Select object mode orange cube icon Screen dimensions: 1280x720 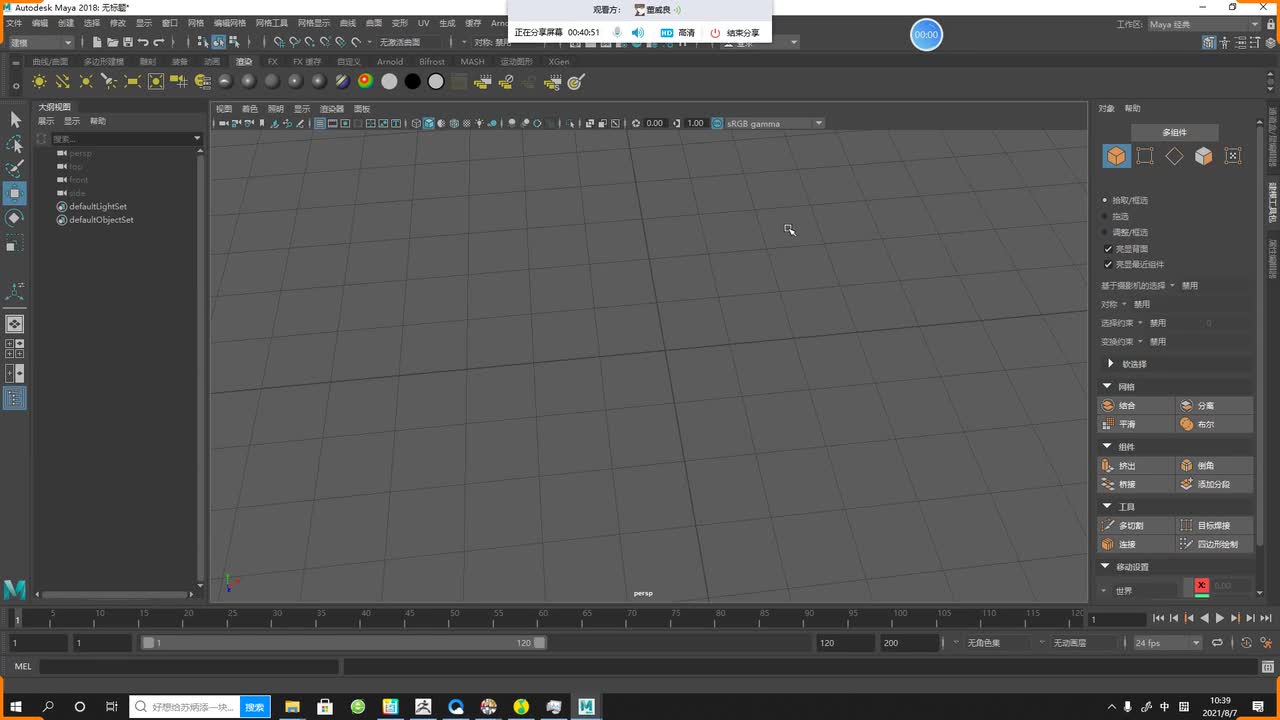click(1115, 156)
